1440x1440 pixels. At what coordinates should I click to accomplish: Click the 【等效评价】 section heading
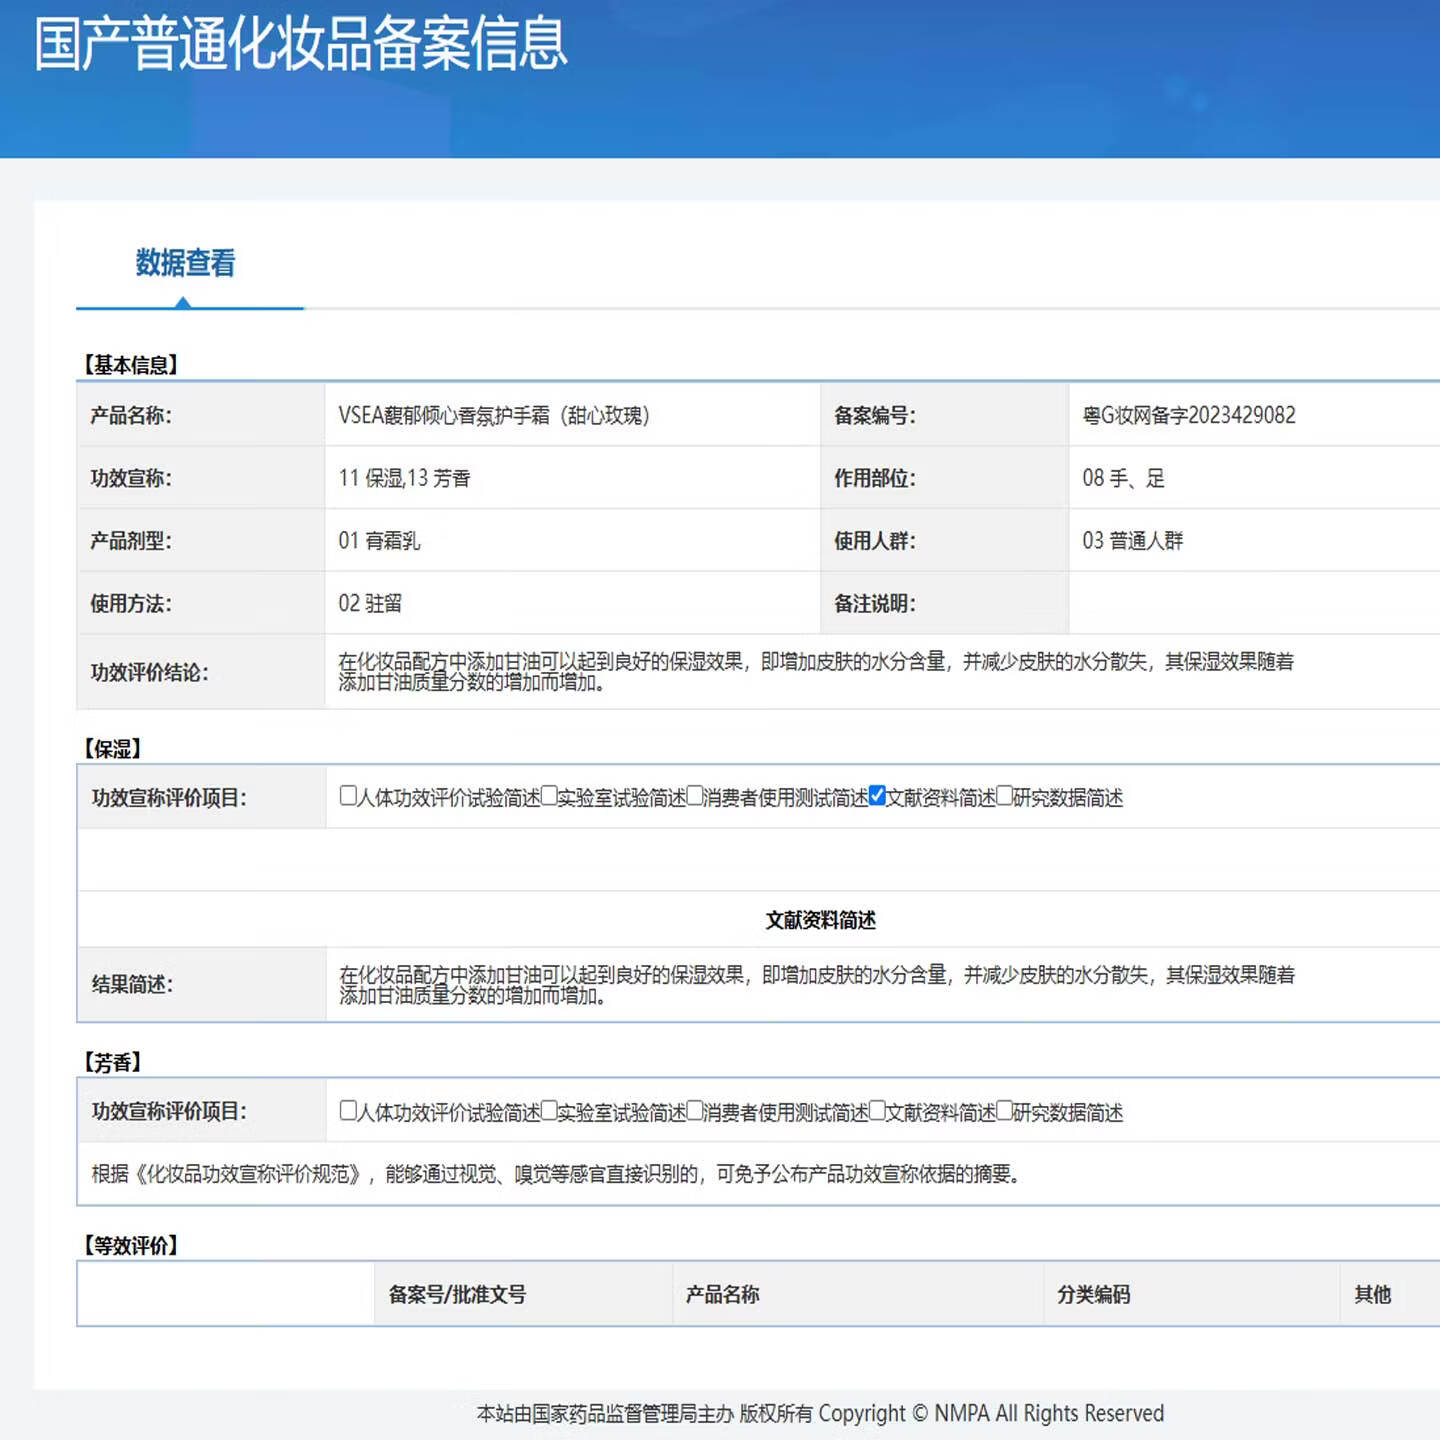[130, 1245]
